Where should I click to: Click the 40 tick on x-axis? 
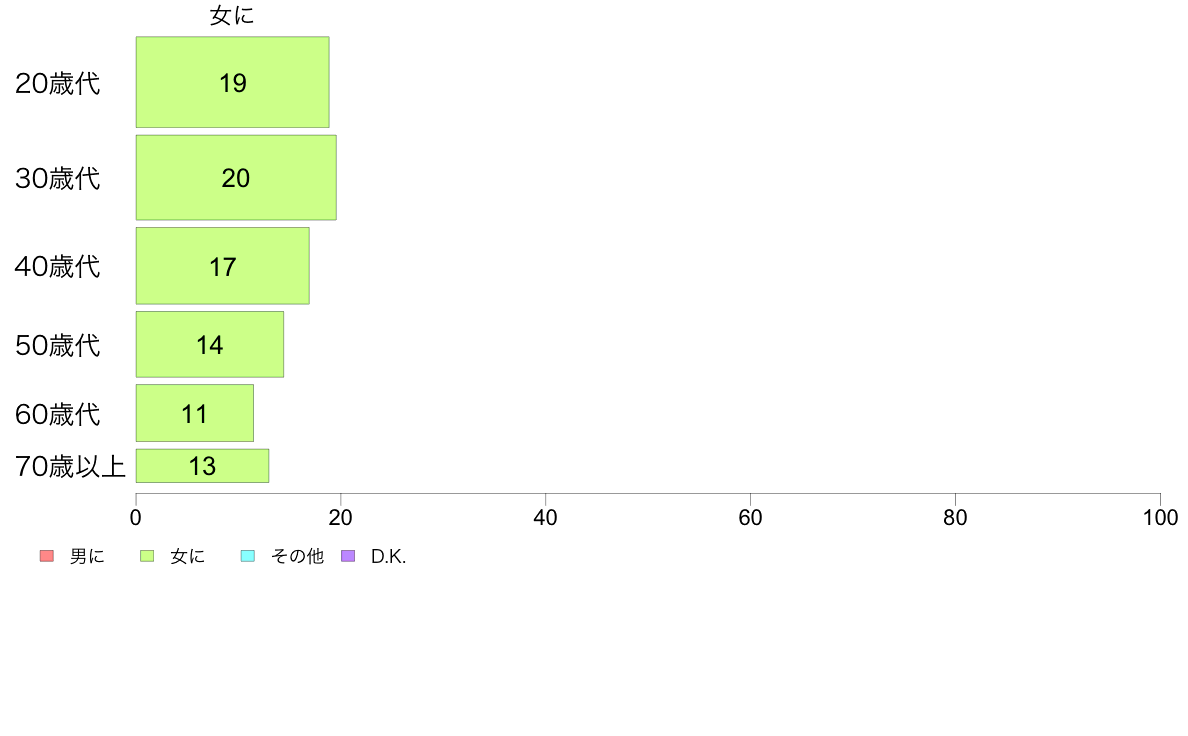tap(546, 518)
